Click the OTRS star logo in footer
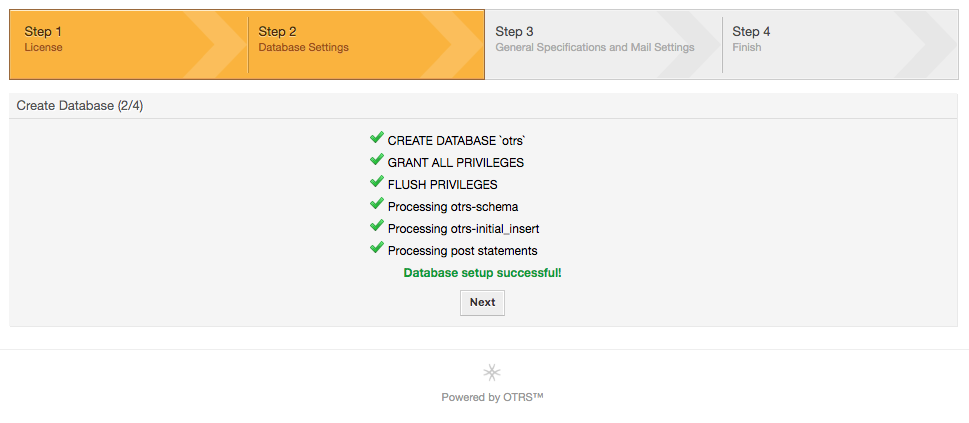The width and height of the screenshot is (969, 423). click(x=492, y=372)
